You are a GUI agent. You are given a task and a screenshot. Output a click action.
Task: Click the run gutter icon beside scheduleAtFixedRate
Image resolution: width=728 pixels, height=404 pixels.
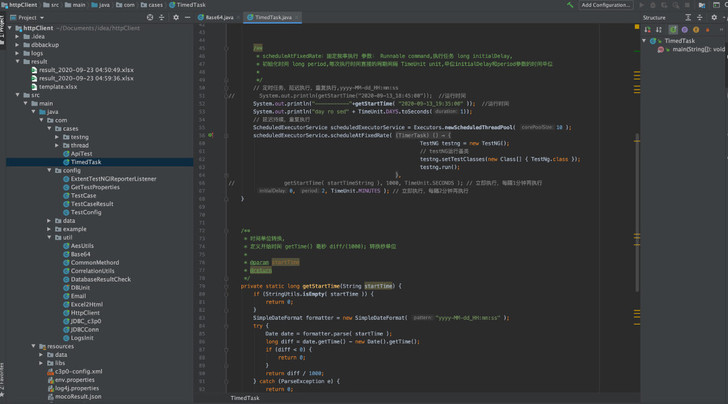(x=210, y=134)
